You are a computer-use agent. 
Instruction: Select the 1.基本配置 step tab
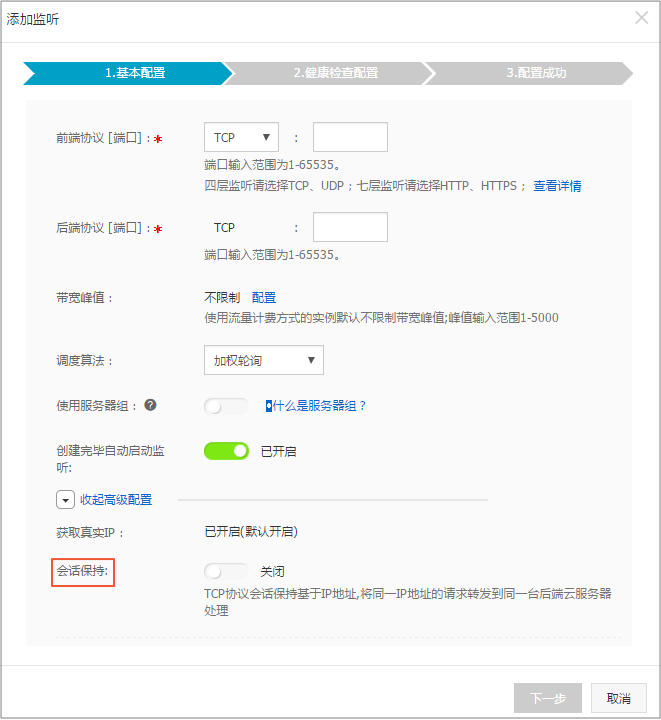click(x=128, y=73)
